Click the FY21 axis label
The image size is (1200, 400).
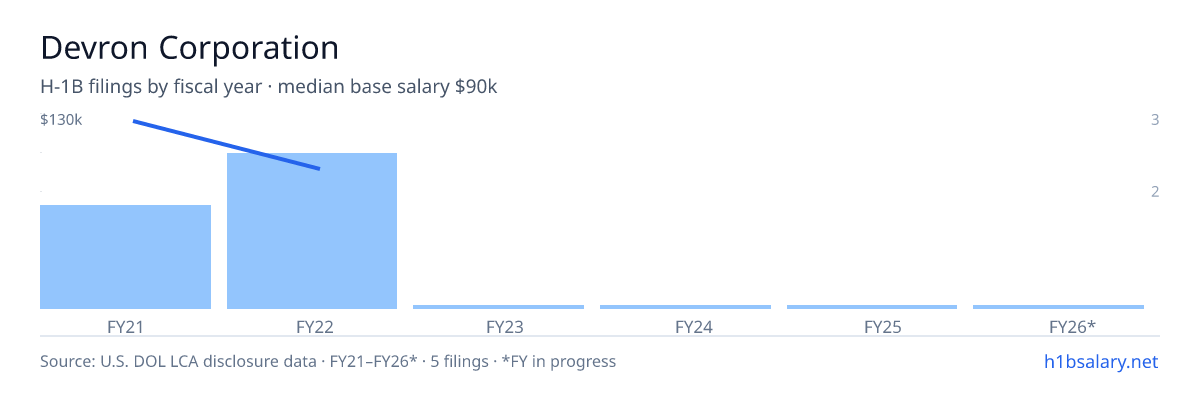125,326
